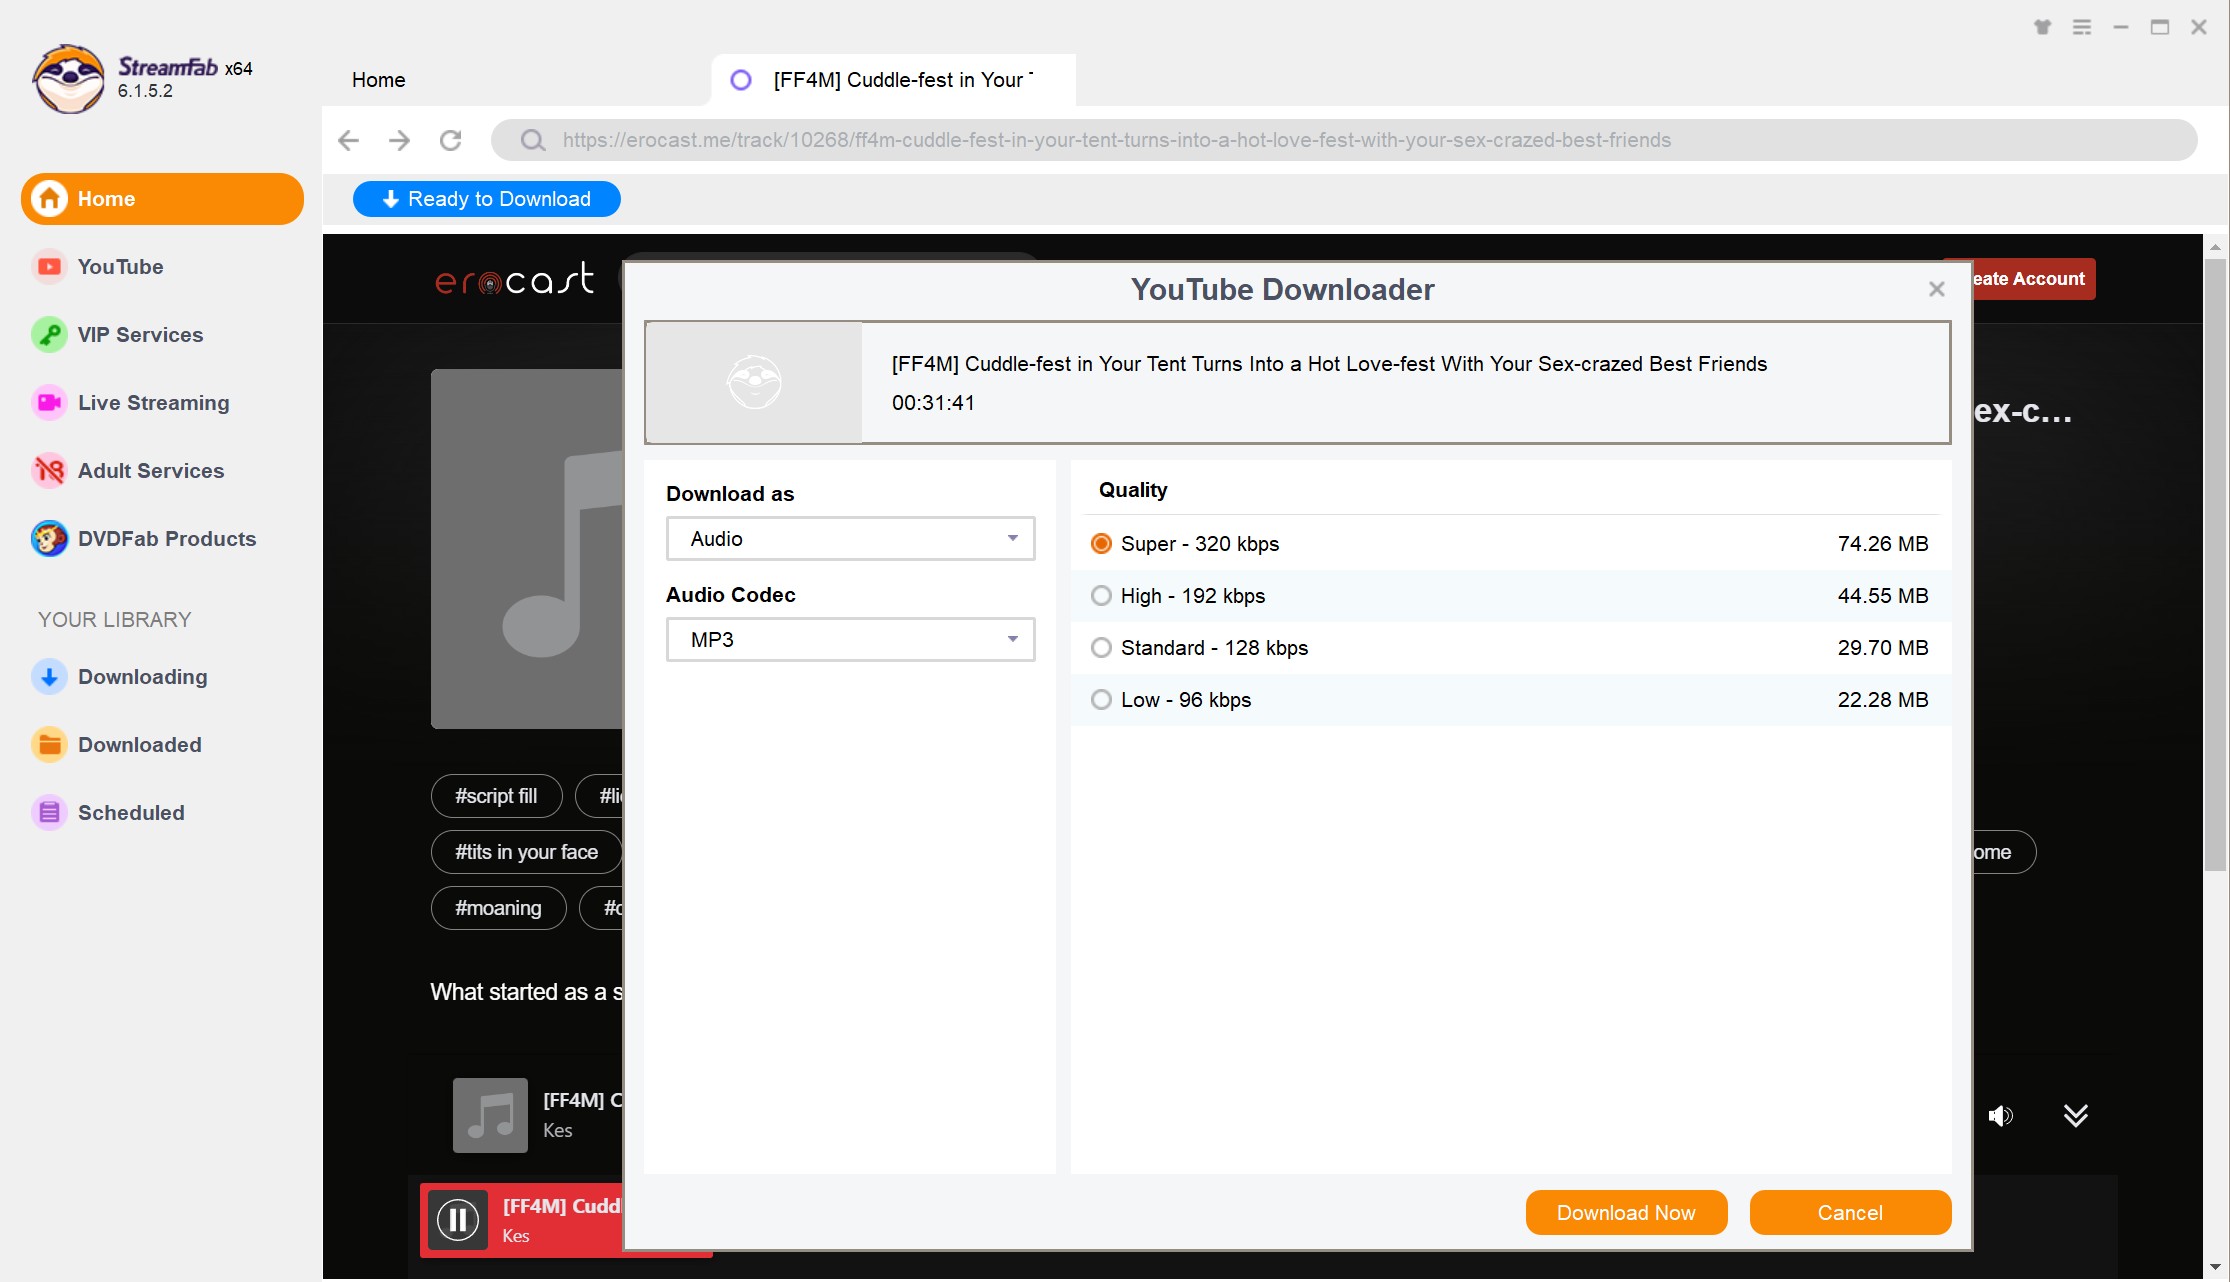Viewport: 2230px width, 1282px height.
Task: Click the 22.28 MB size value
Action: [1883, 700]
